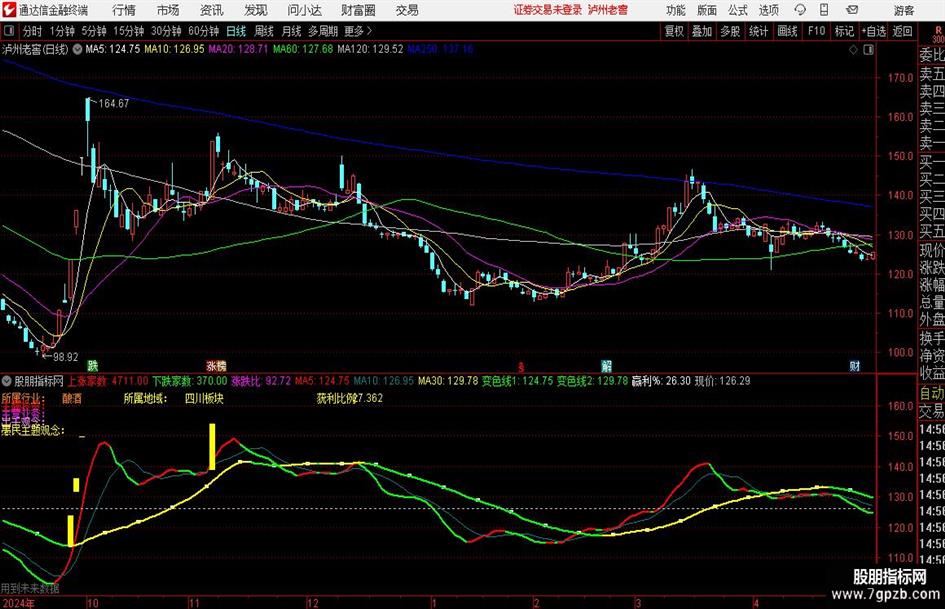Switch to 60分钟 period tab

click(204, 31)
